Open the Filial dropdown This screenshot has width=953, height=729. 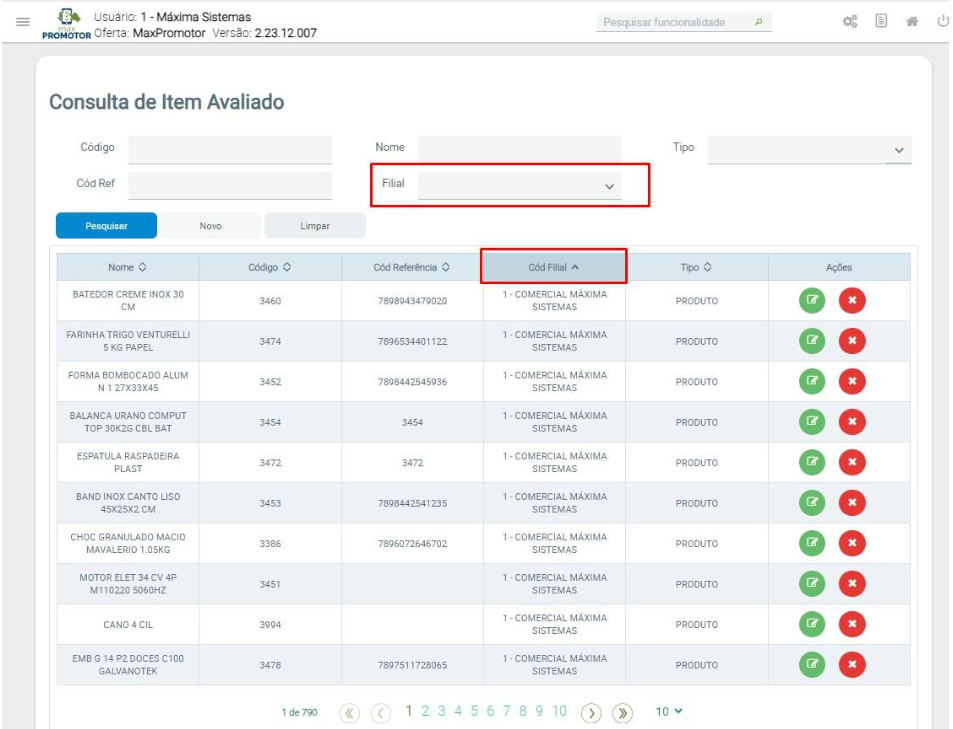pyautogui.click(x=609, y=187)
